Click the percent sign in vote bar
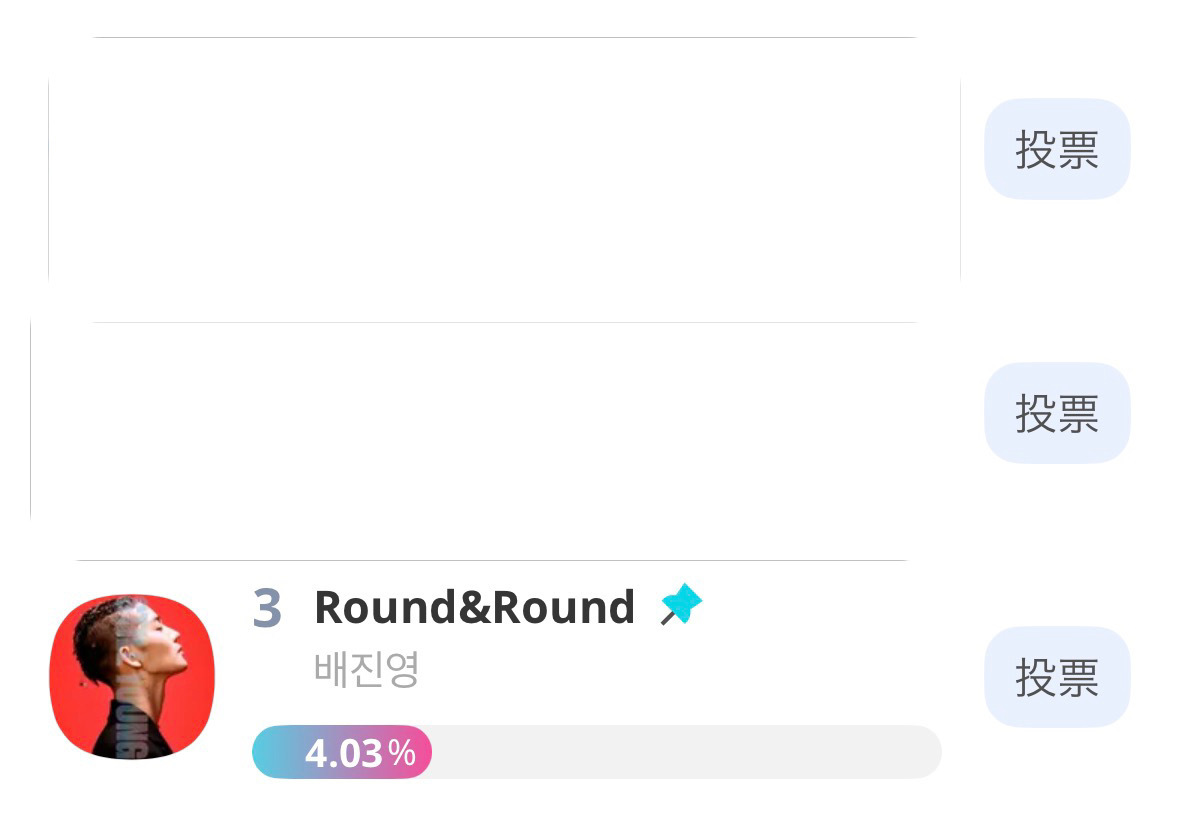The width and height of the screenshot is (1179, 839). click(402, 753)
